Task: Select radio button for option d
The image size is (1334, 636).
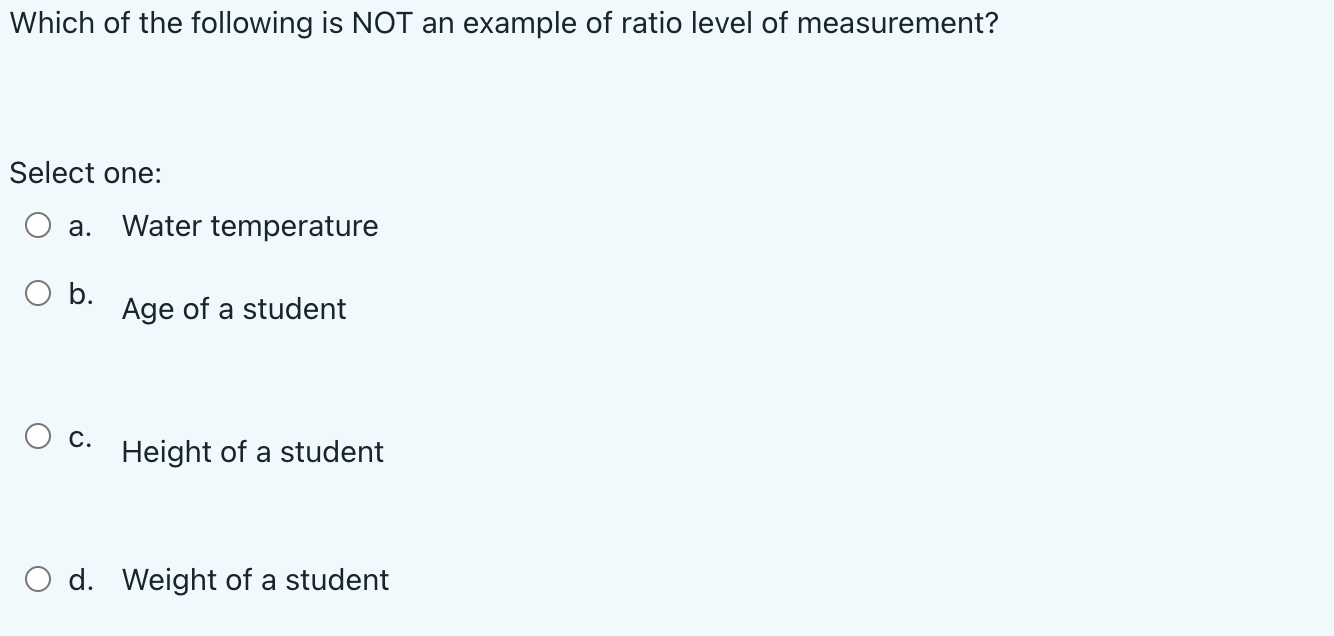Action: pos(39,578)
